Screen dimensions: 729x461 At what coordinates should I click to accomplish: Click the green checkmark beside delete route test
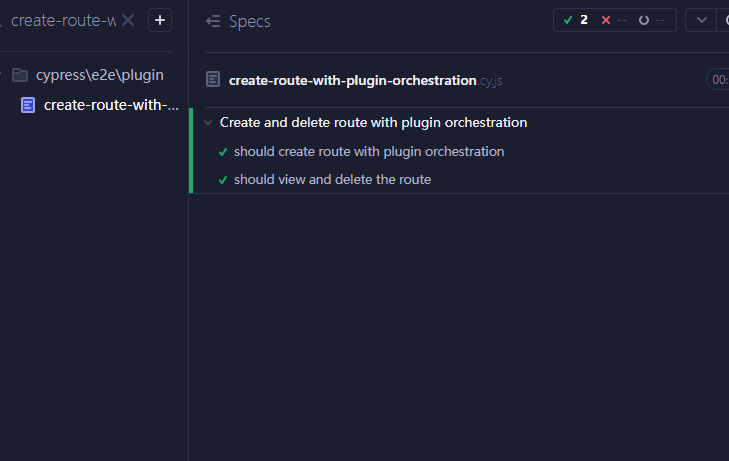pyautogui.click(x=223, y=180)
